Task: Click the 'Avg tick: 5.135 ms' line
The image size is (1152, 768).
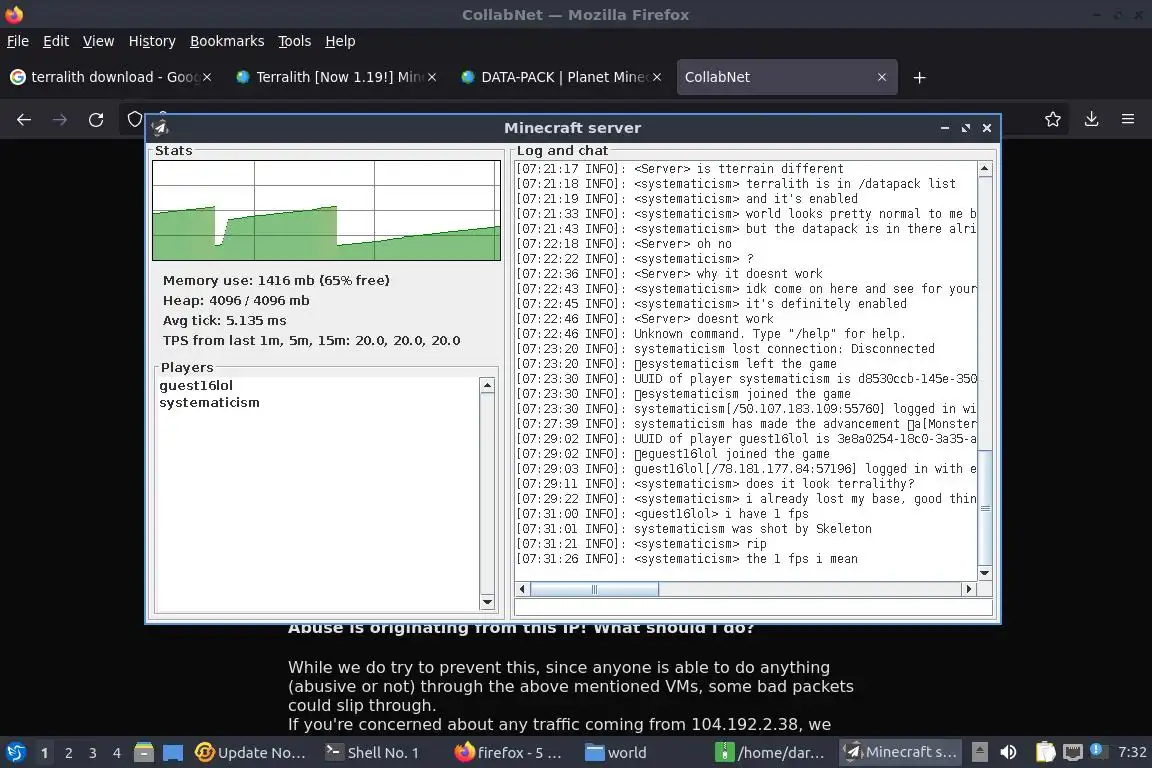Action: pos(224,320)
